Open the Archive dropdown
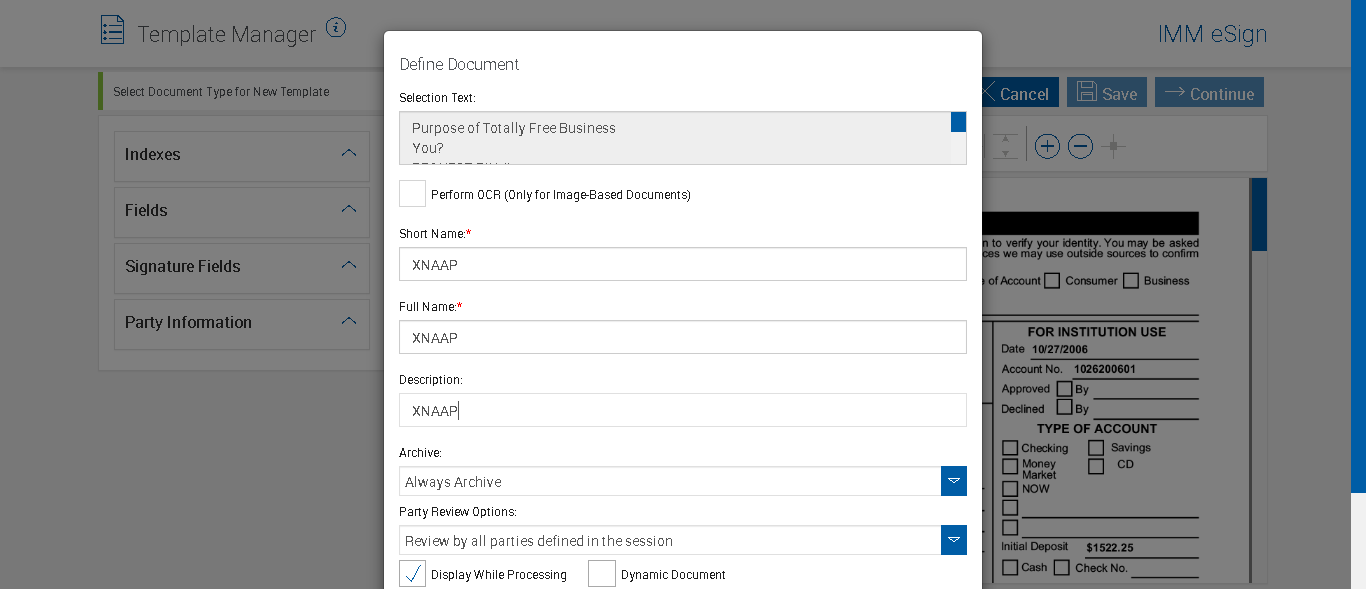This screenshot has width=1366, height=589. [x=954, y=481]
